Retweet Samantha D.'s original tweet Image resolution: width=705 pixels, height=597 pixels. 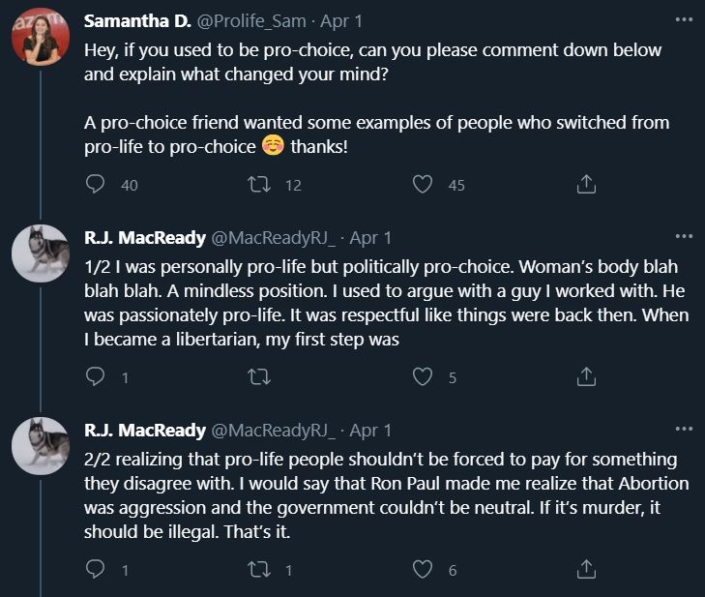point(260,184)
